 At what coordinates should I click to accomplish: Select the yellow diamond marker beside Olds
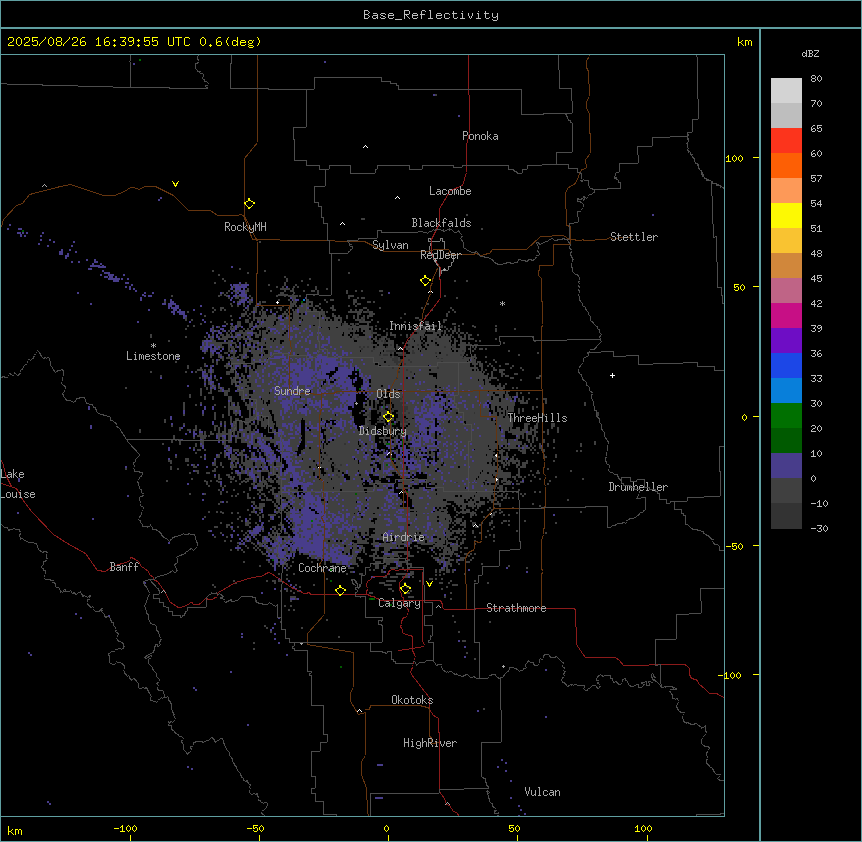[x=388, y=417]
